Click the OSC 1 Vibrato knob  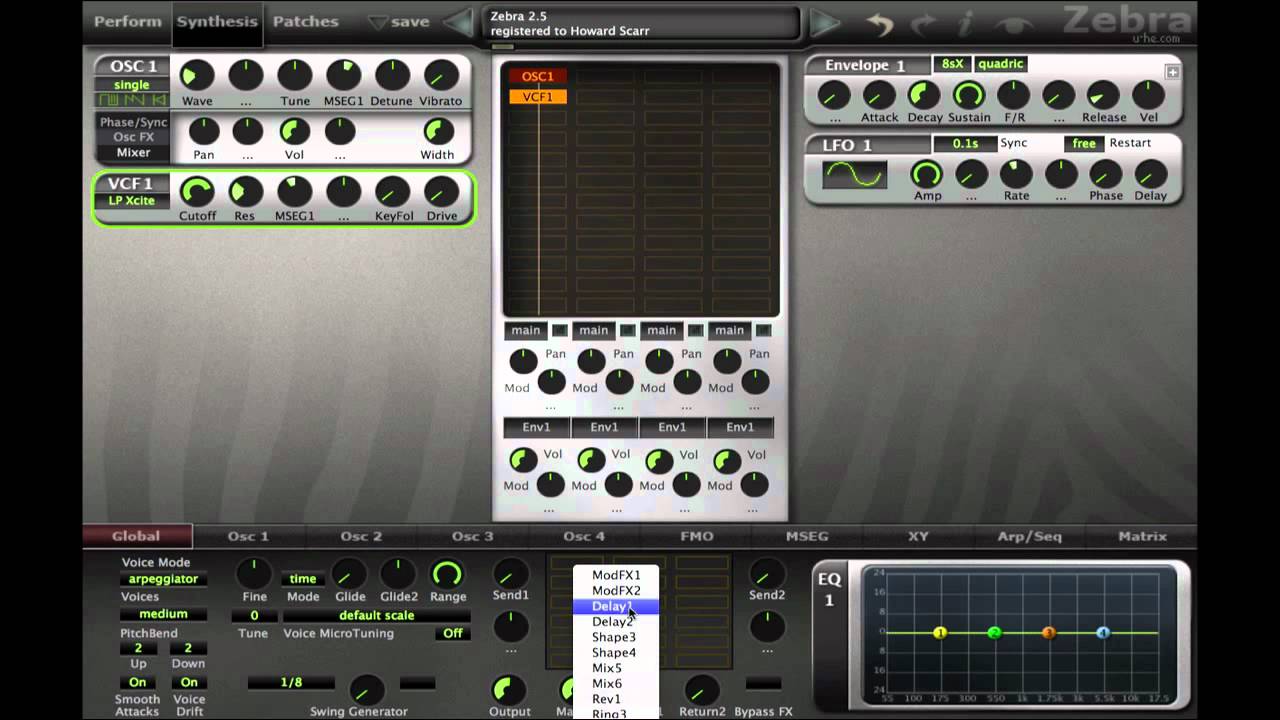point(441,76)
